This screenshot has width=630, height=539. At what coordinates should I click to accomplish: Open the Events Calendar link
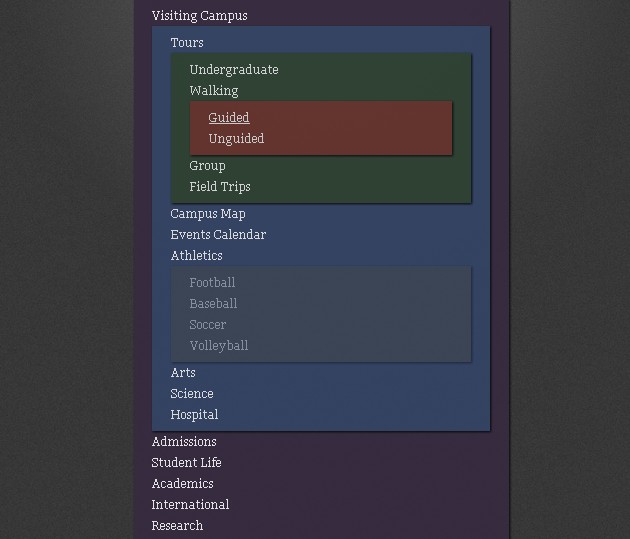click(218, 235)
